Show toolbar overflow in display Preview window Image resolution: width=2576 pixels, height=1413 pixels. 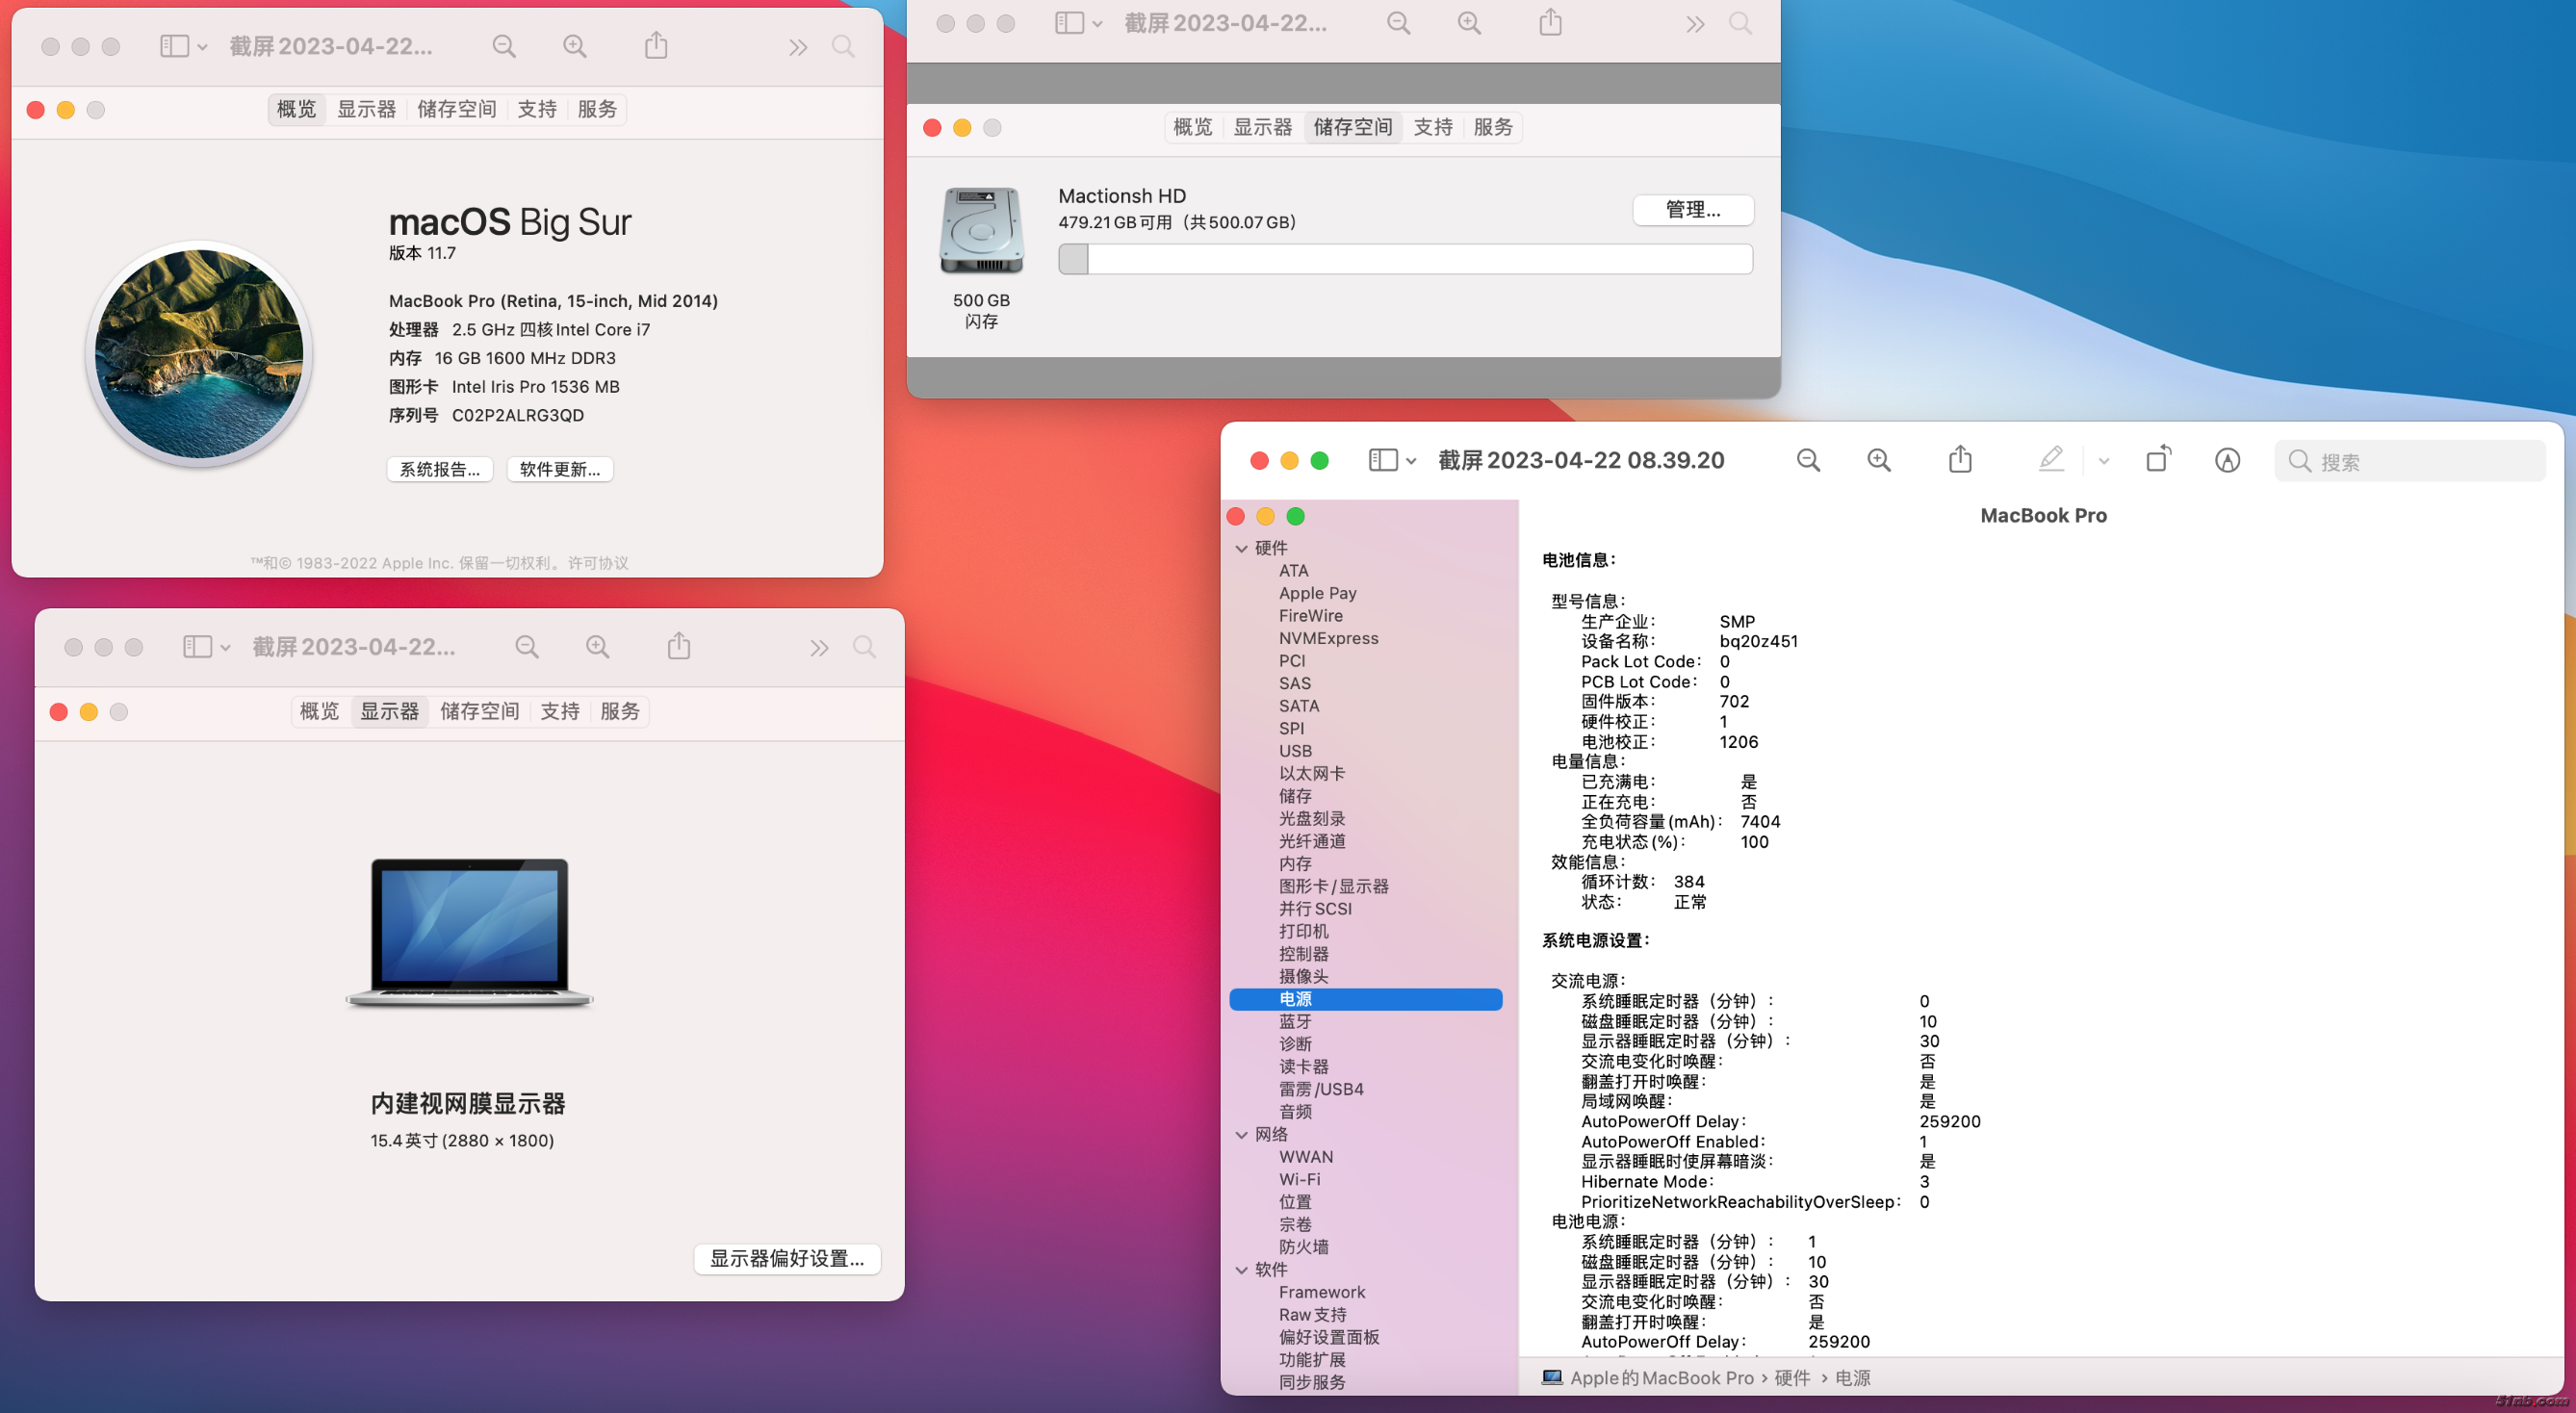click(x=819, y=648)
